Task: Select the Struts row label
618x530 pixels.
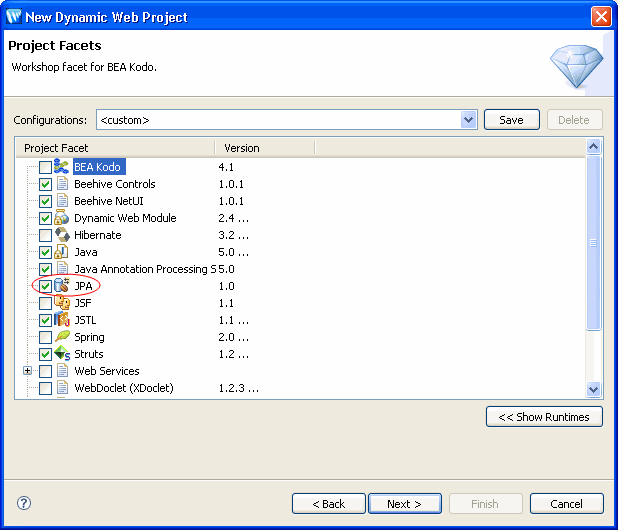Action: pyautogui.click(x=89, y=354)
